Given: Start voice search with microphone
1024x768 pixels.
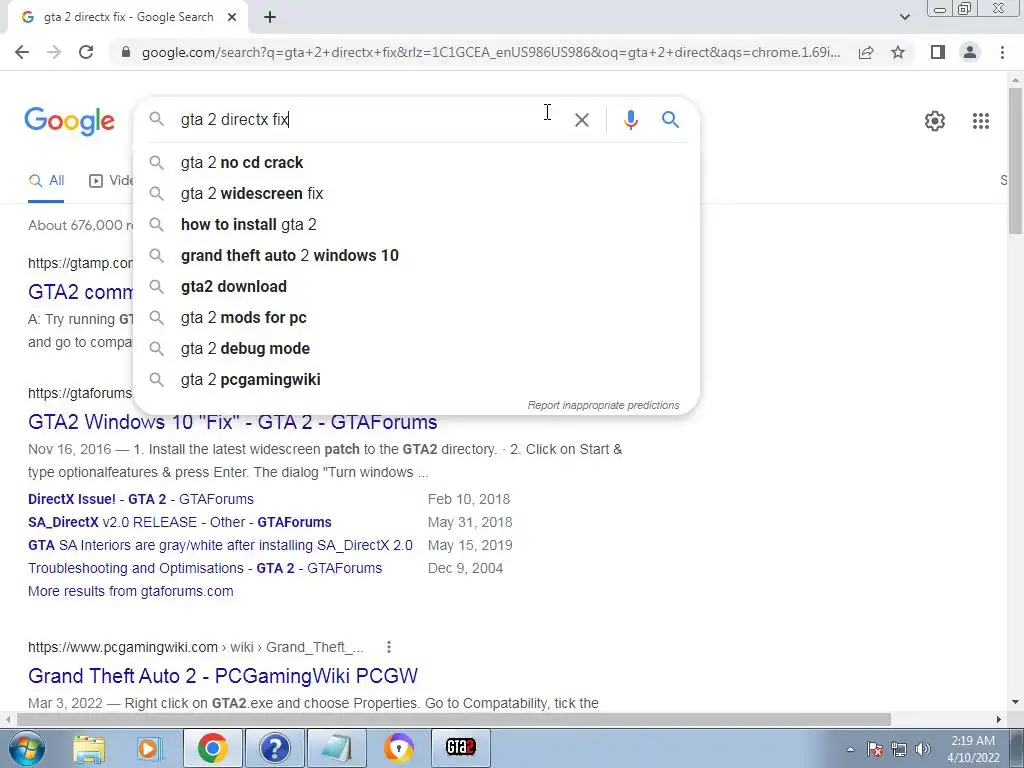Looking at the screenshot, I should coord(630,120).
